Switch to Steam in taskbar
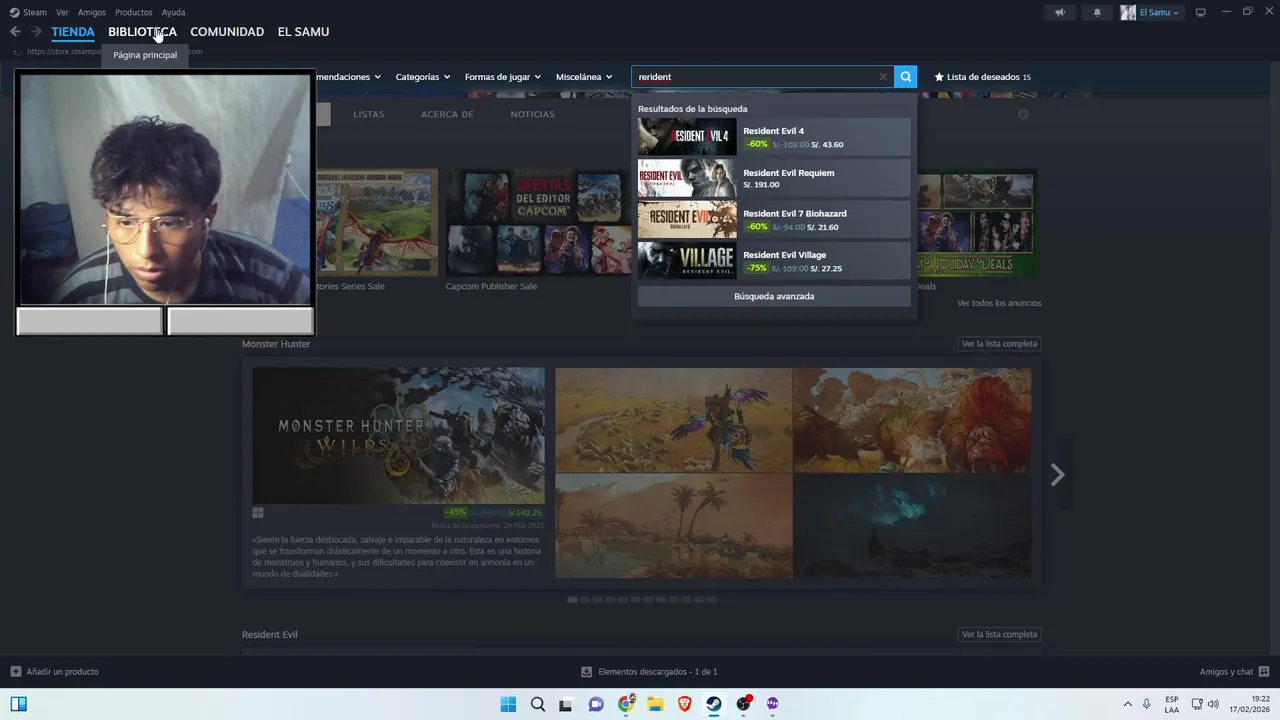The height and width of the screenshot is (720, 1280). (x=714, y=704)
